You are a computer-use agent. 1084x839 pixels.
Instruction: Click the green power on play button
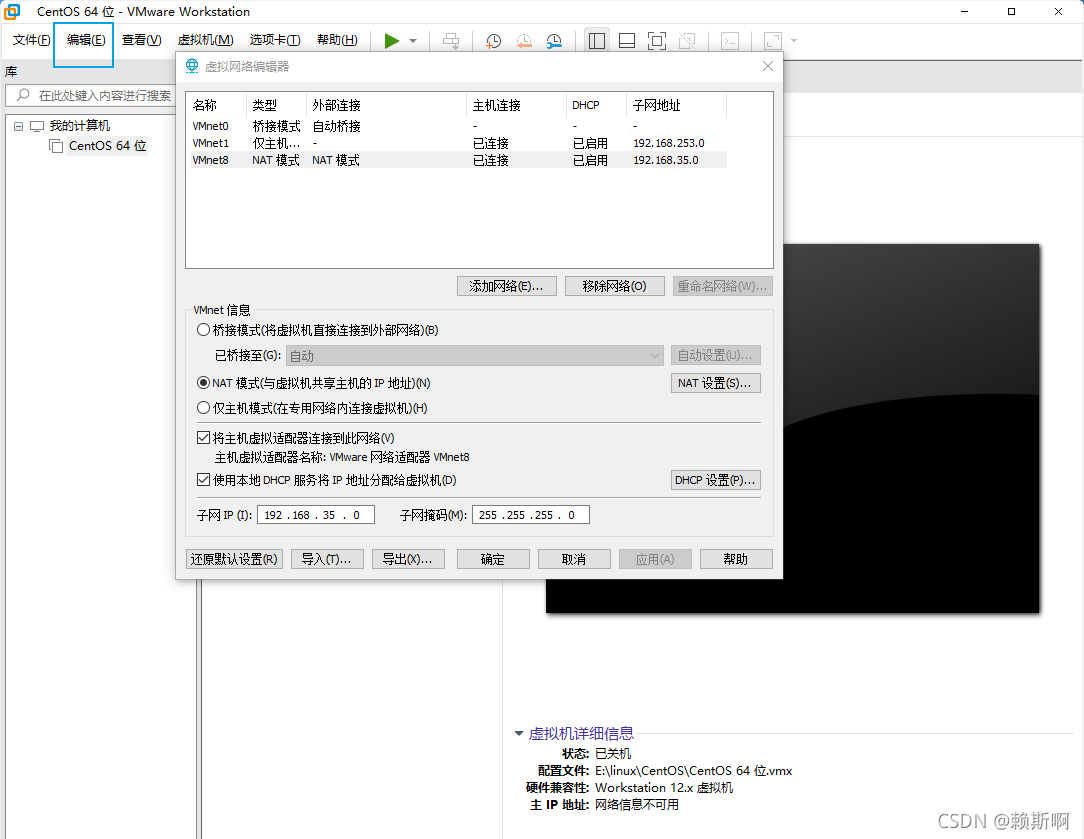[x=391, y=41]
